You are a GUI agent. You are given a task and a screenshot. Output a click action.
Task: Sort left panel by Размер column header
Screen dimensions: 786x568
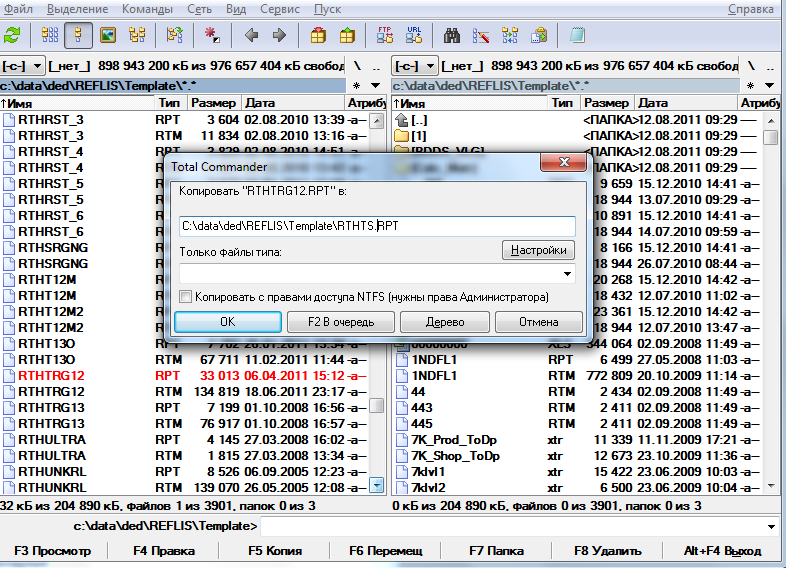tap(214, 103)
